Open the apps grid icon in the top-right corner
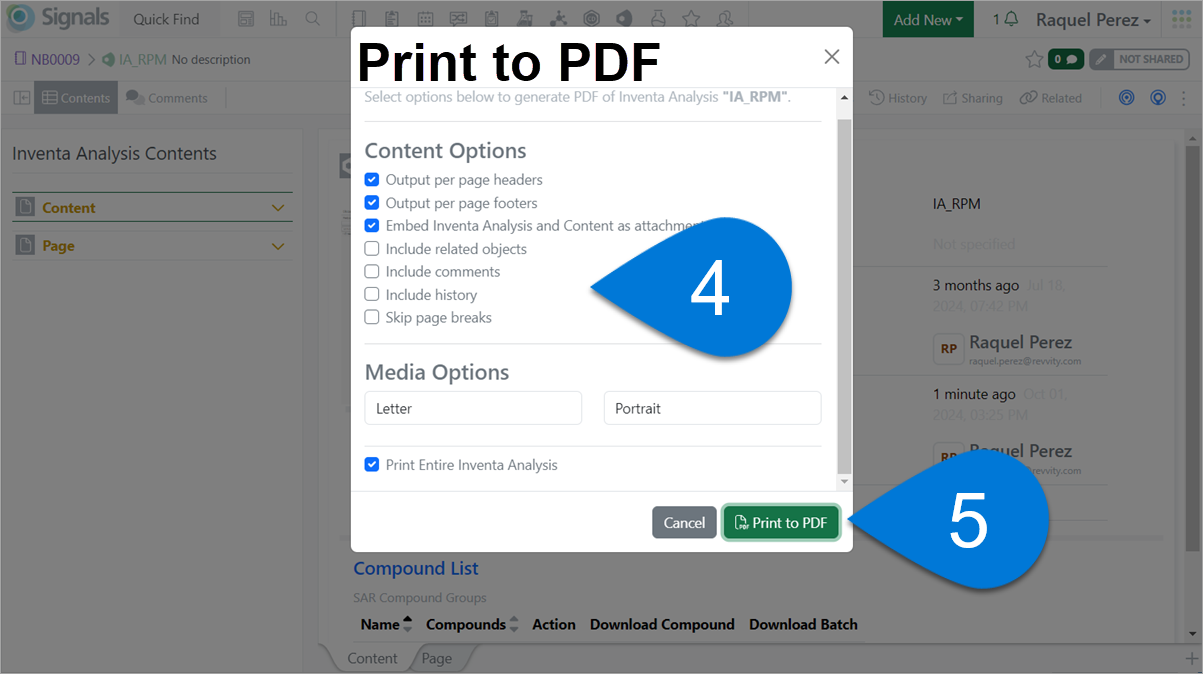The height and width of the screenshot is (674, 1203). [1181, 17]
